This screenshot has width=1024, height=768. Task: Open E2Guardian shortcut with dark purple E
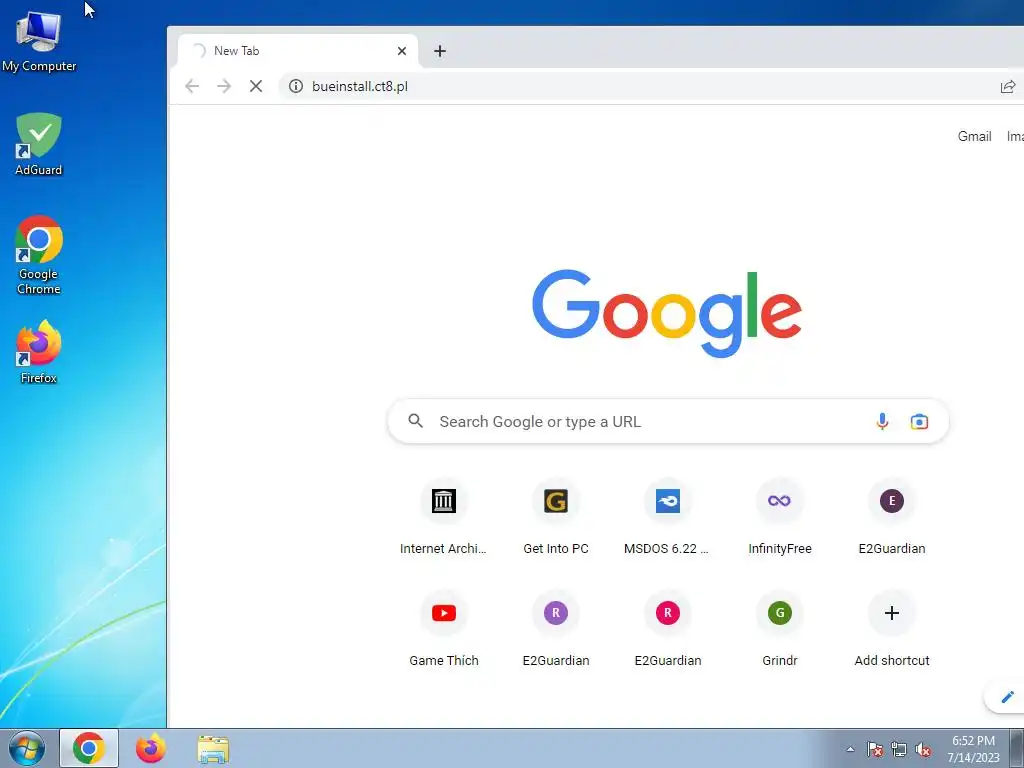click(891, 517)
